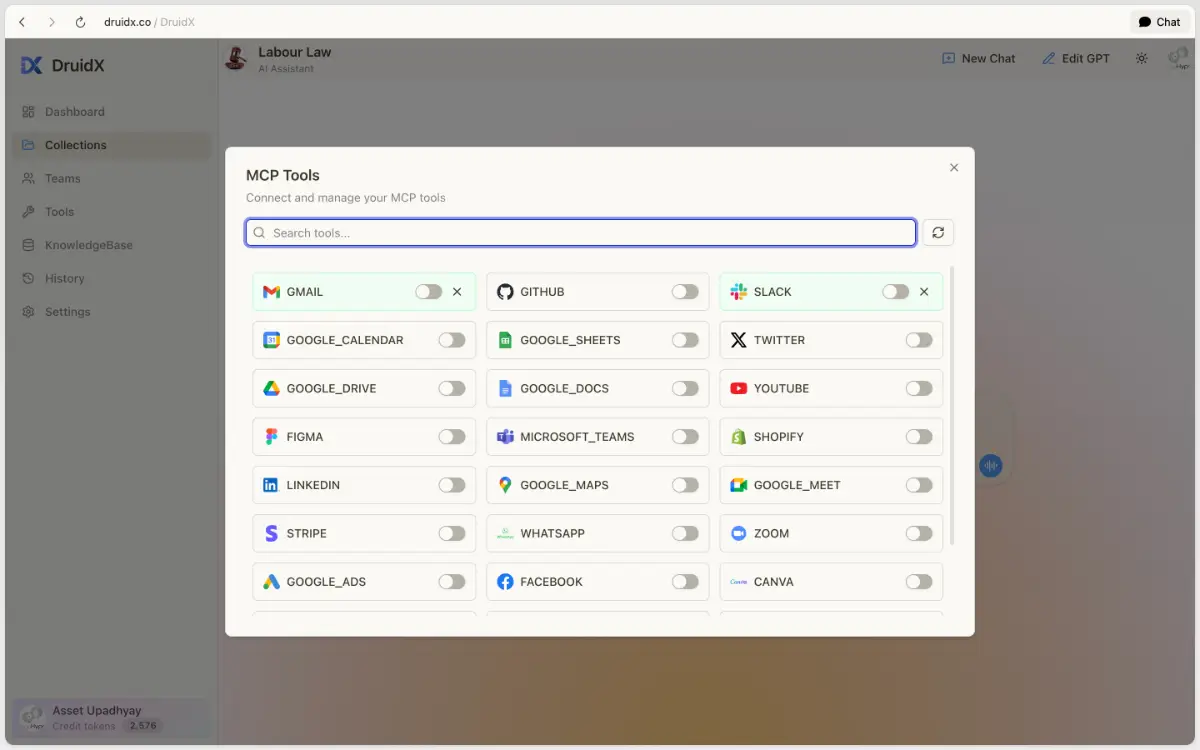
Task: Click the refresh tools icon beside search
Action: click(x=938, y=233)
